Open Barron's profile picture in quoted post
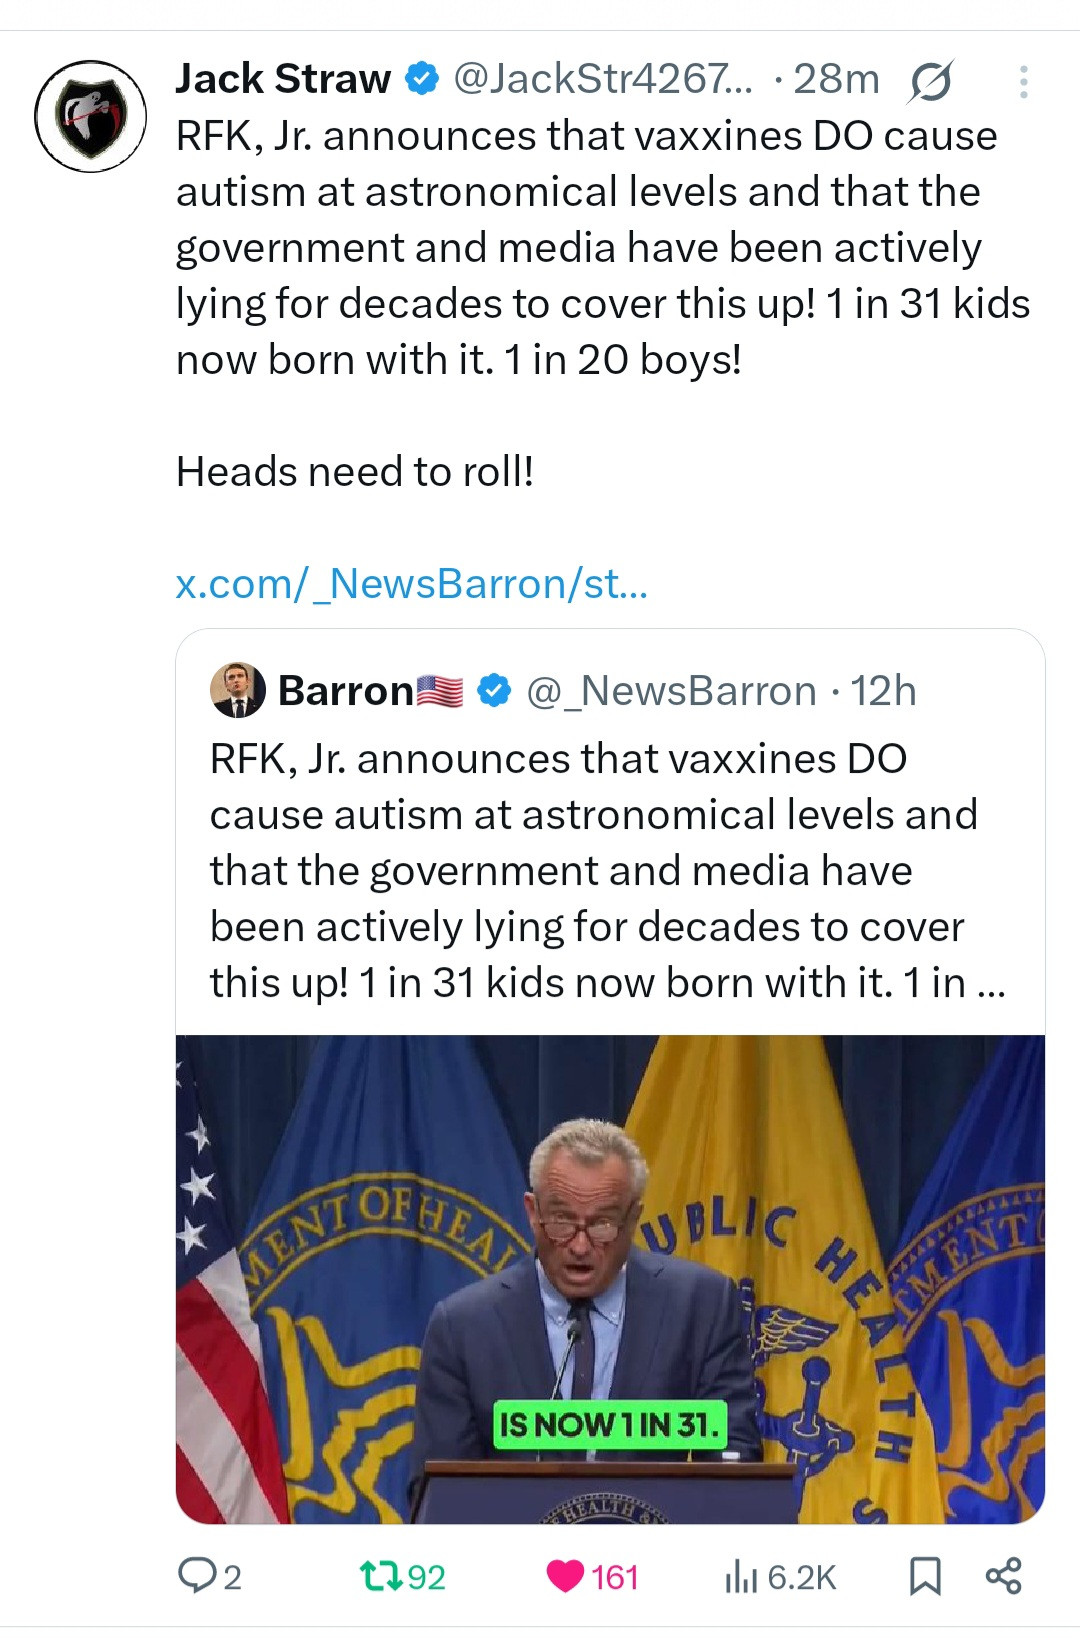The image size is (1080, 1638). [237, 690]
